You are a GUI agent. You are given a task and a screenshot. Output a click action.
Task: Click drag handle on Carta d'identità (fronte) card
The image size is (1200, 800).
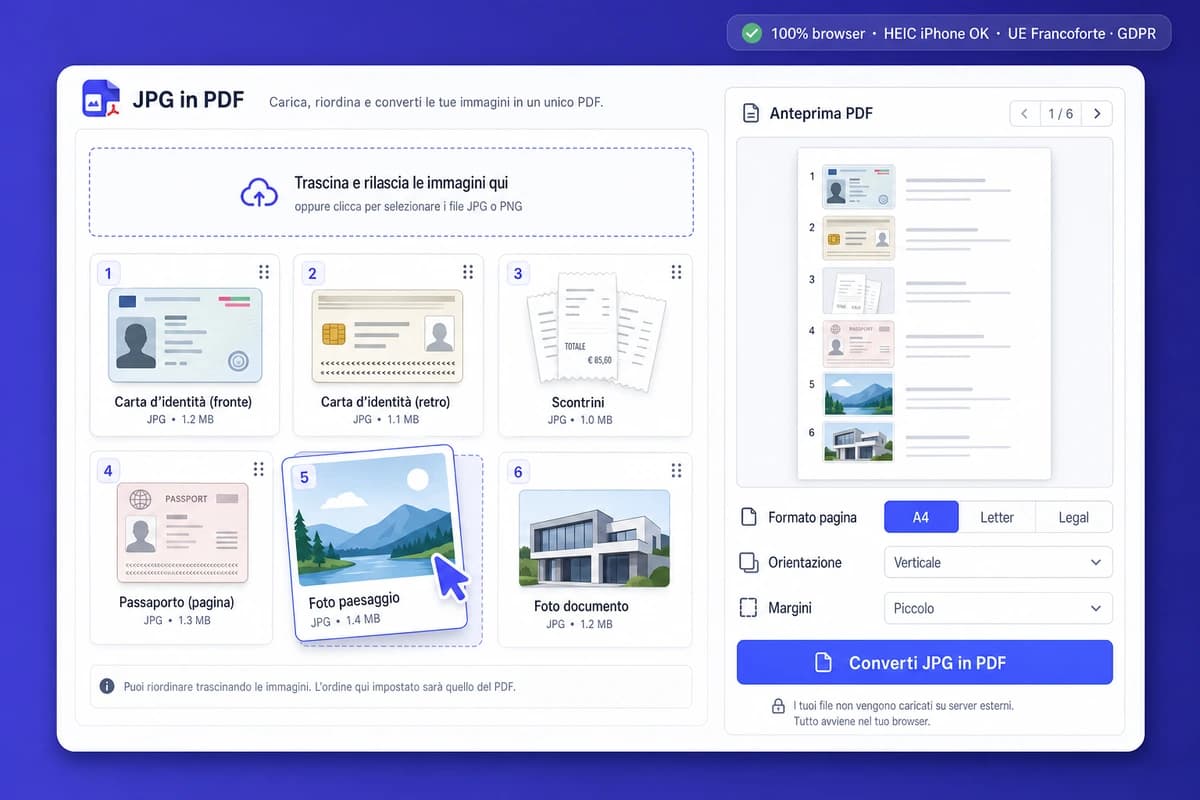[264, 272]
